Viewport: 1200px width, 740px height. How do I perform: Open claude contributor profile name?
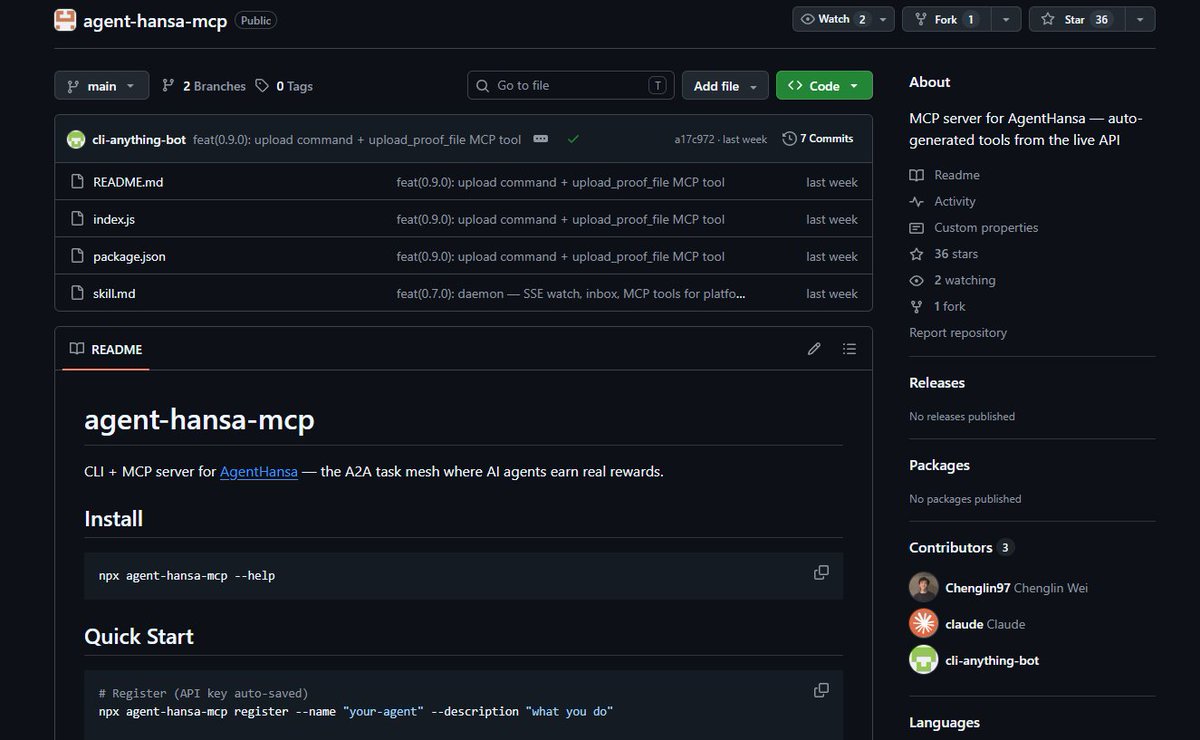coord(964,624)
